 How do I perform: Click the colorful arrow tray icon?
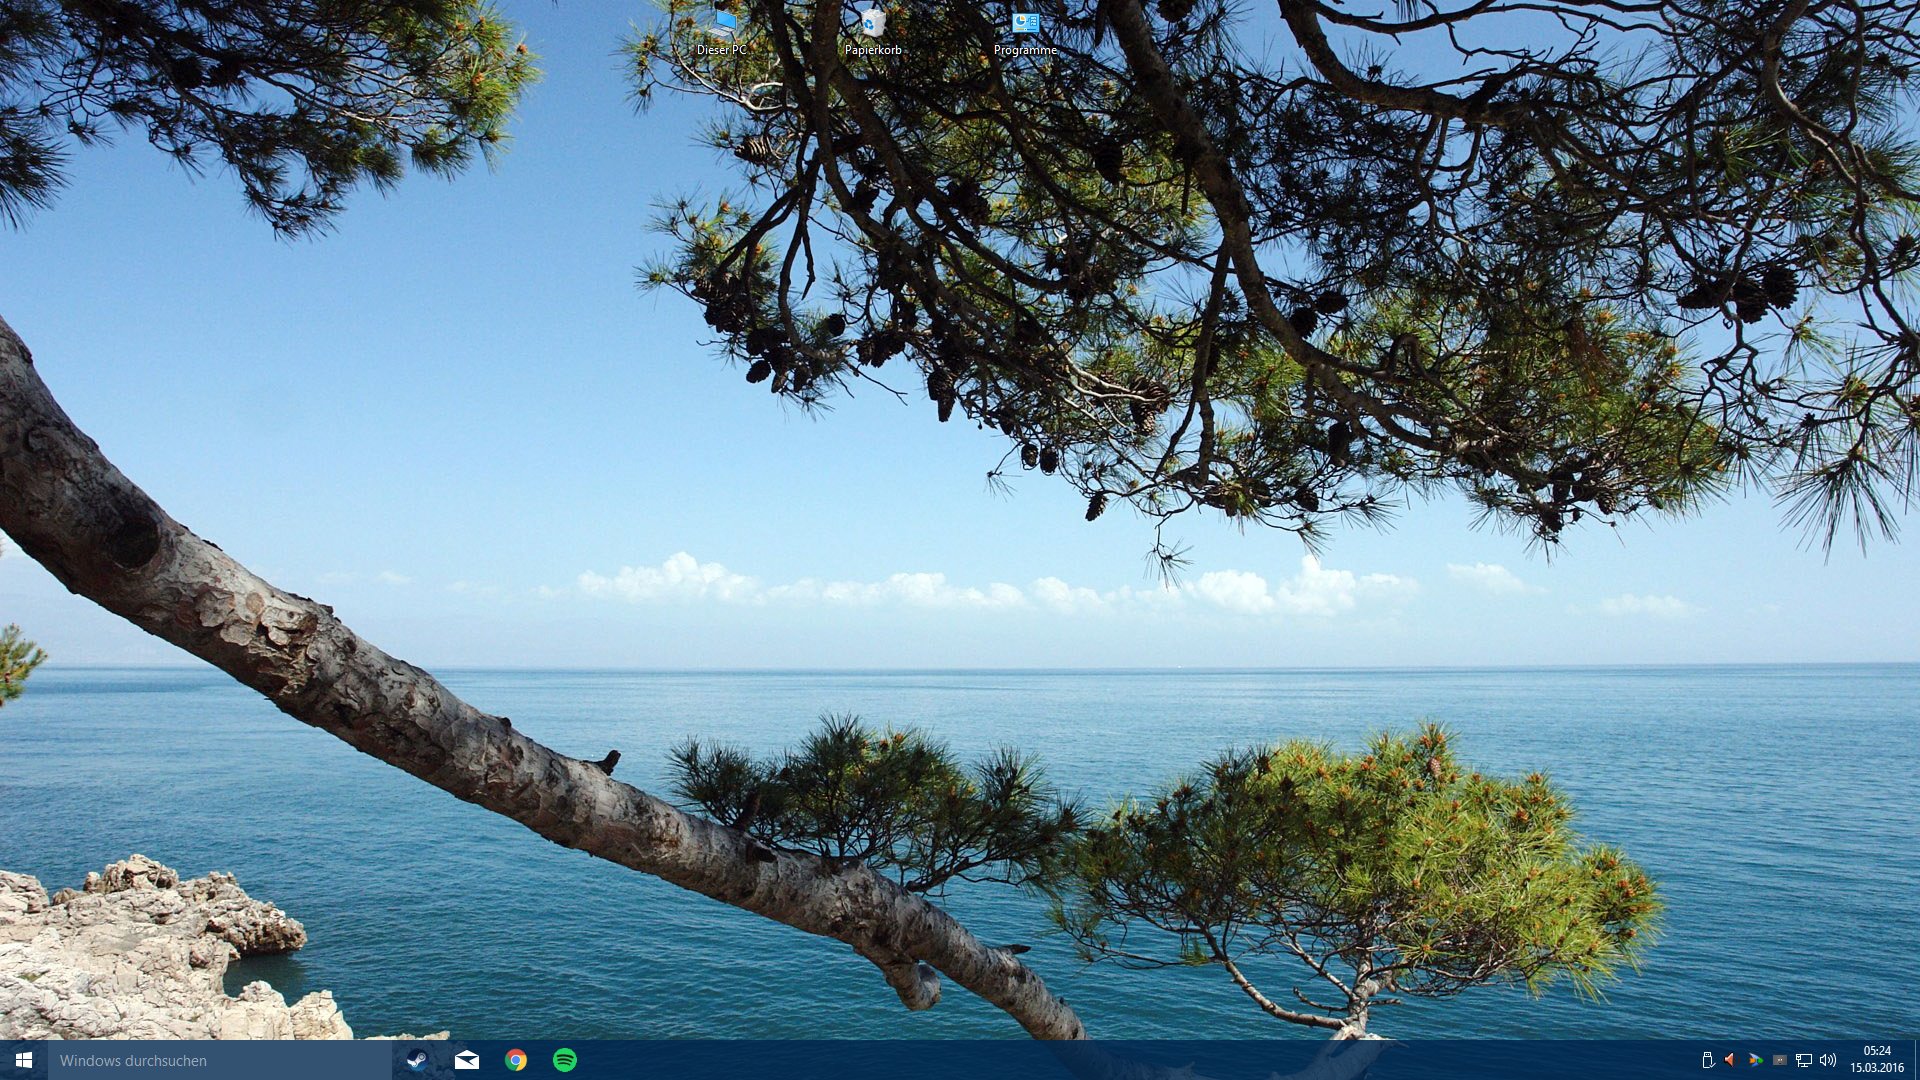click(x=1755, y=1060)
